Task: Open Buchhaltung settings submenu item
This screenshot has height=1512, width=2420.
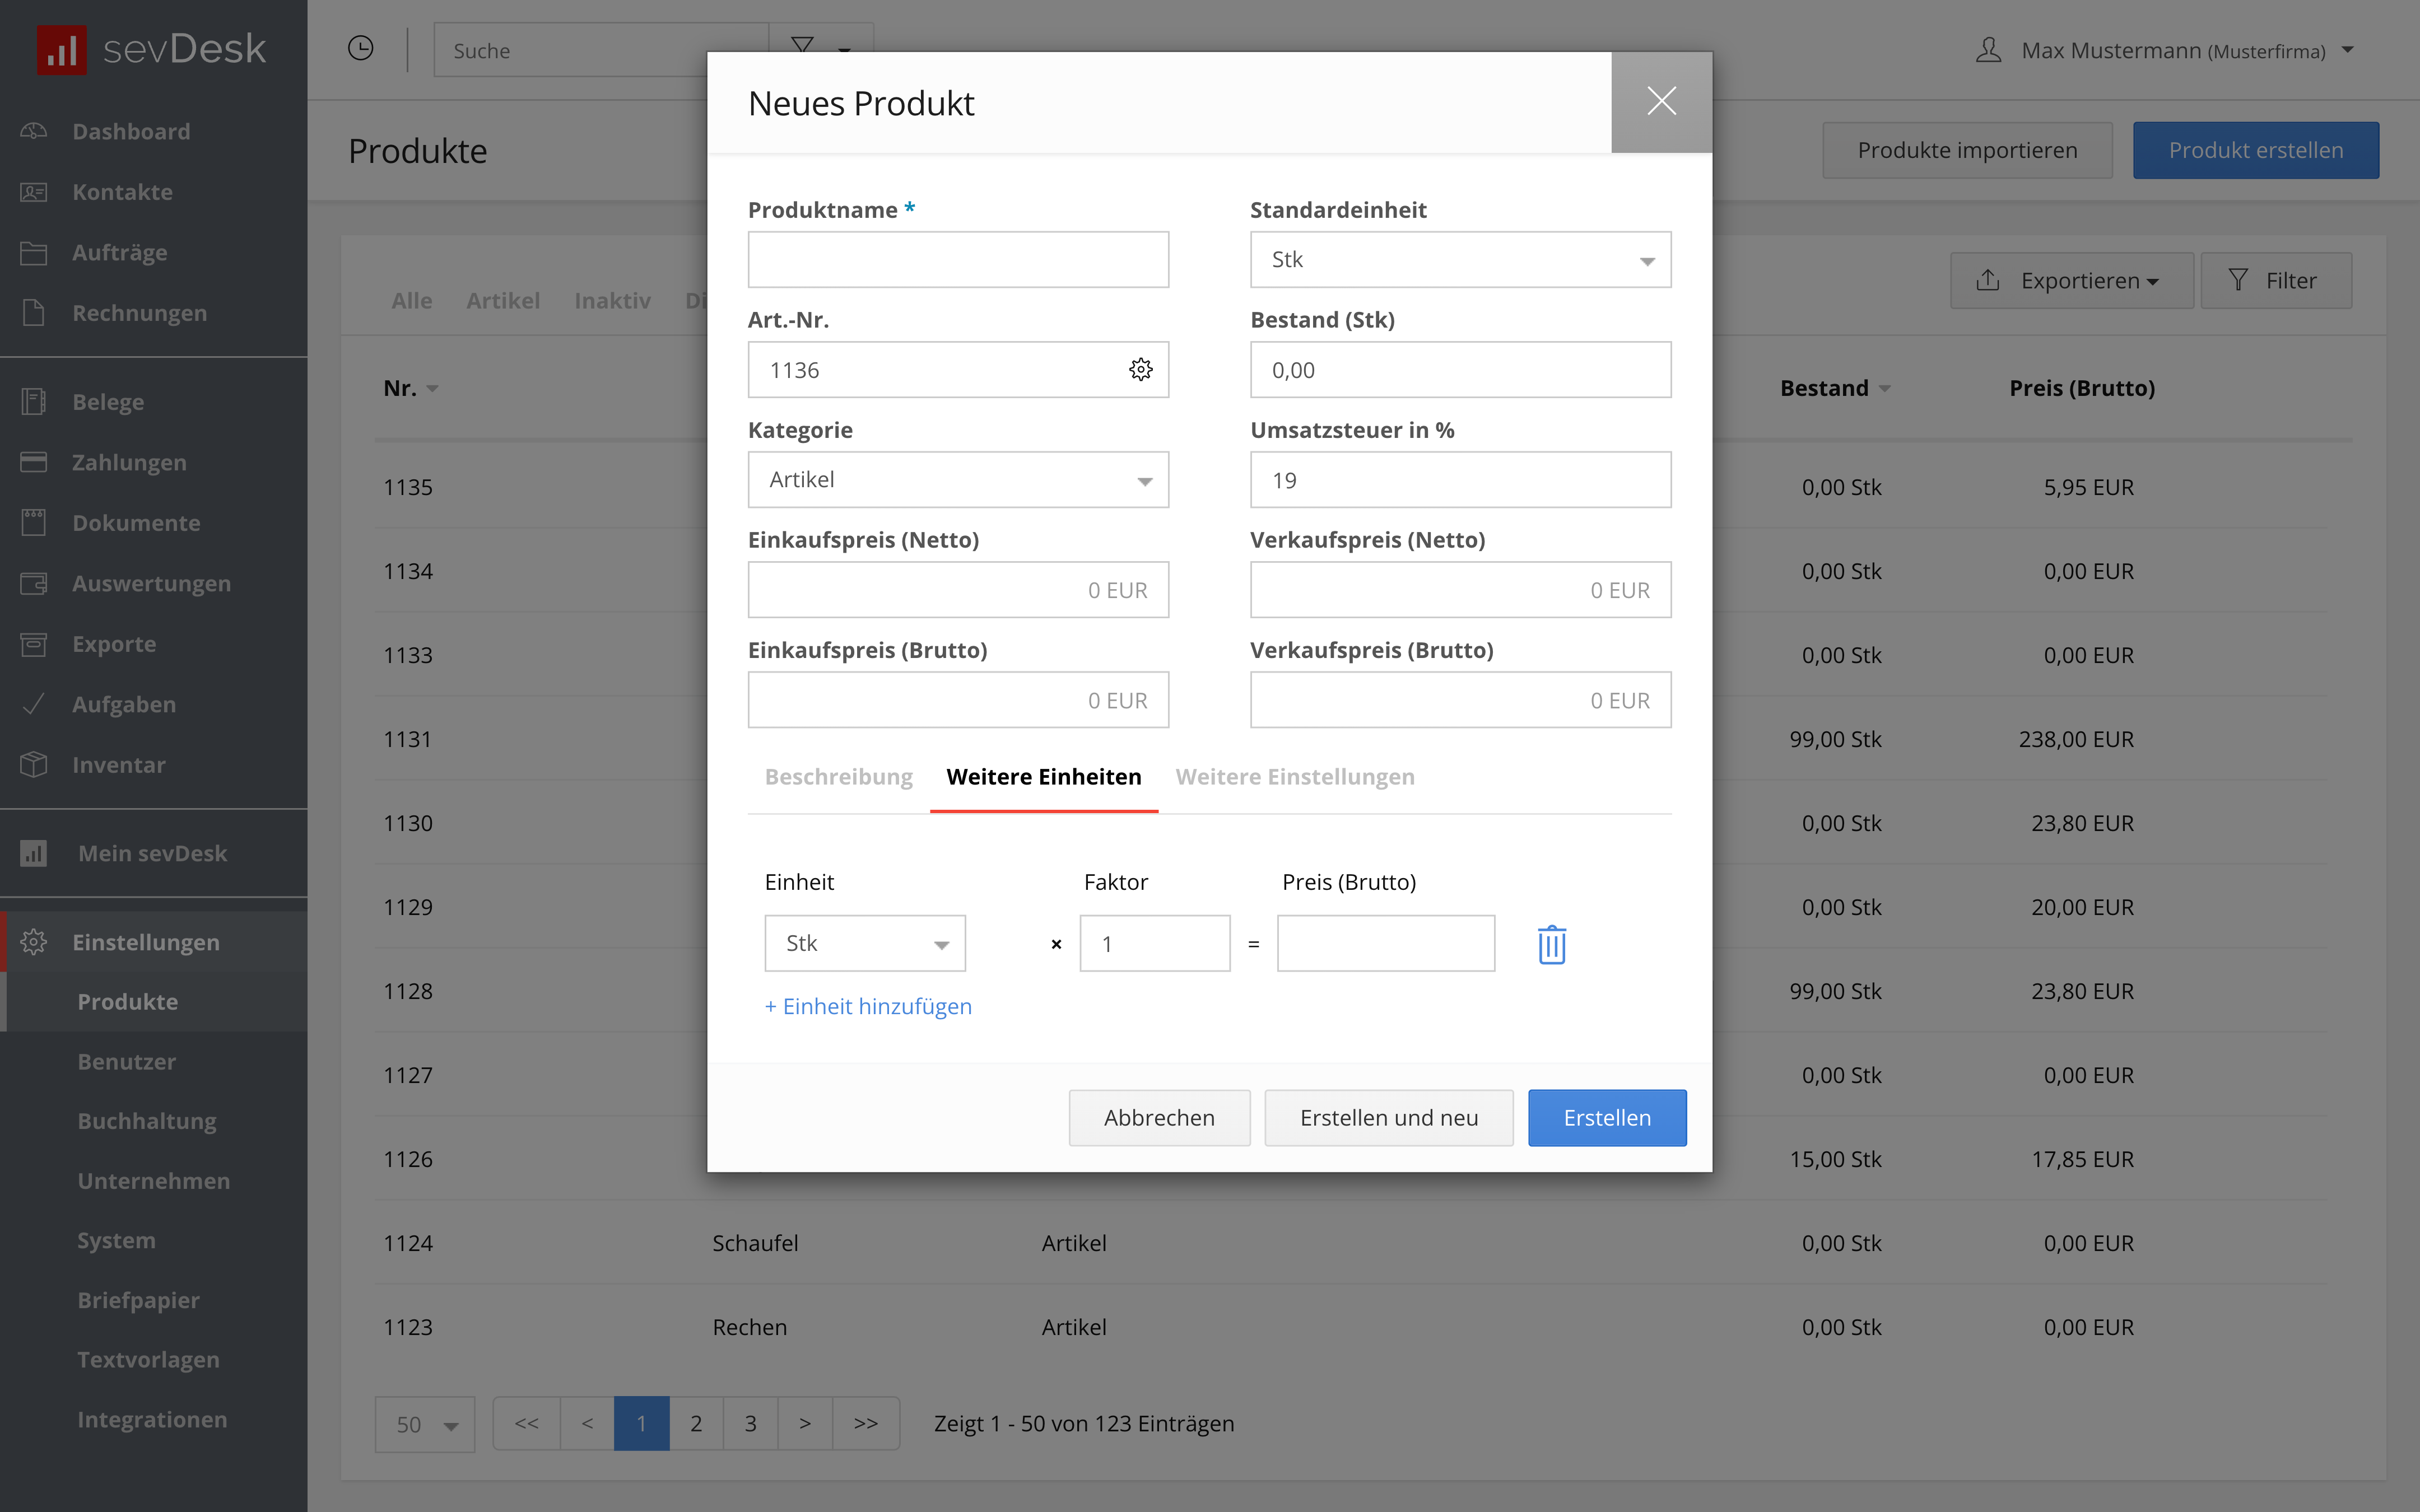Action: (147, 1121)
